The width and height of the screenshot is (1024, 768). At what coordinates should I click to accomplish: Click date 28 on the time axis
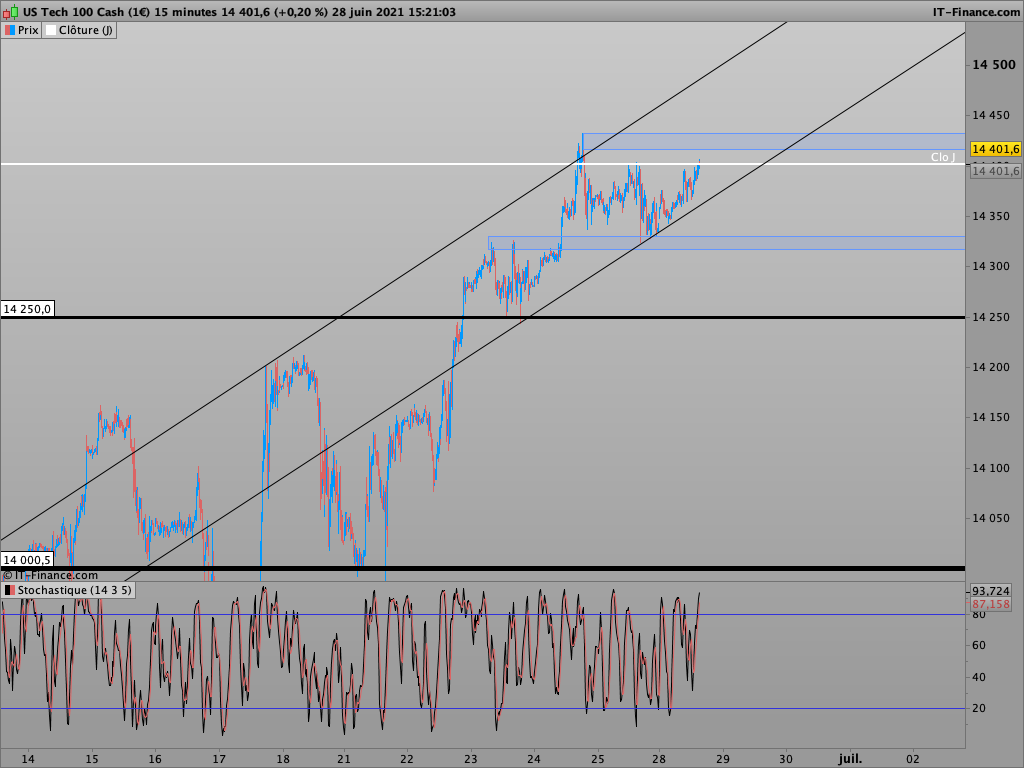pyautogui.click(x=658, y=759)
